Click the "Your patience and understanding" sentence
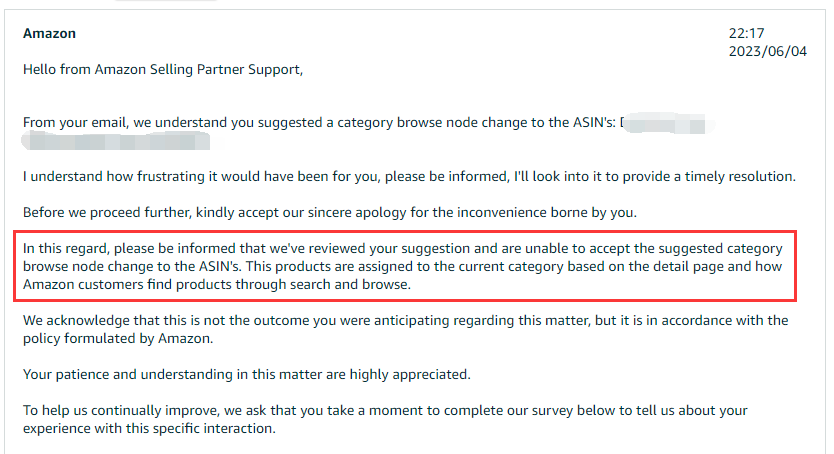Viewport: 834px width, 454px height. (x=247, y=375)
